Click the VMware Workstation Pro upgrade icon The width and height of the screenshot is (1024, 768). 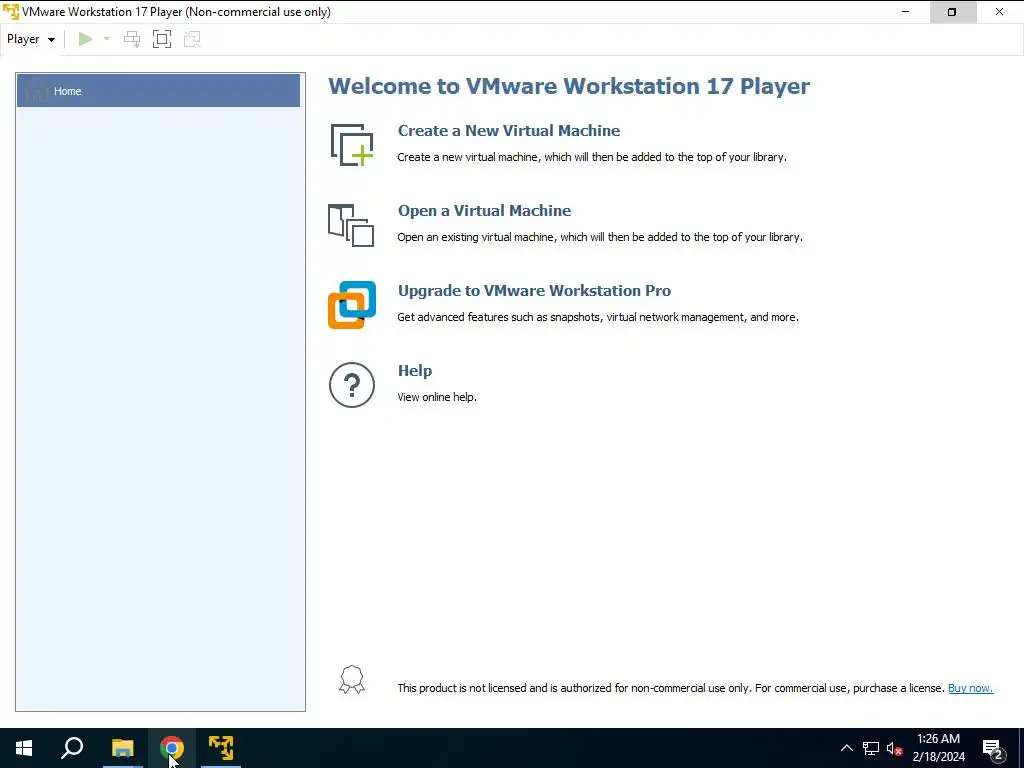click(x=352, y=305)
